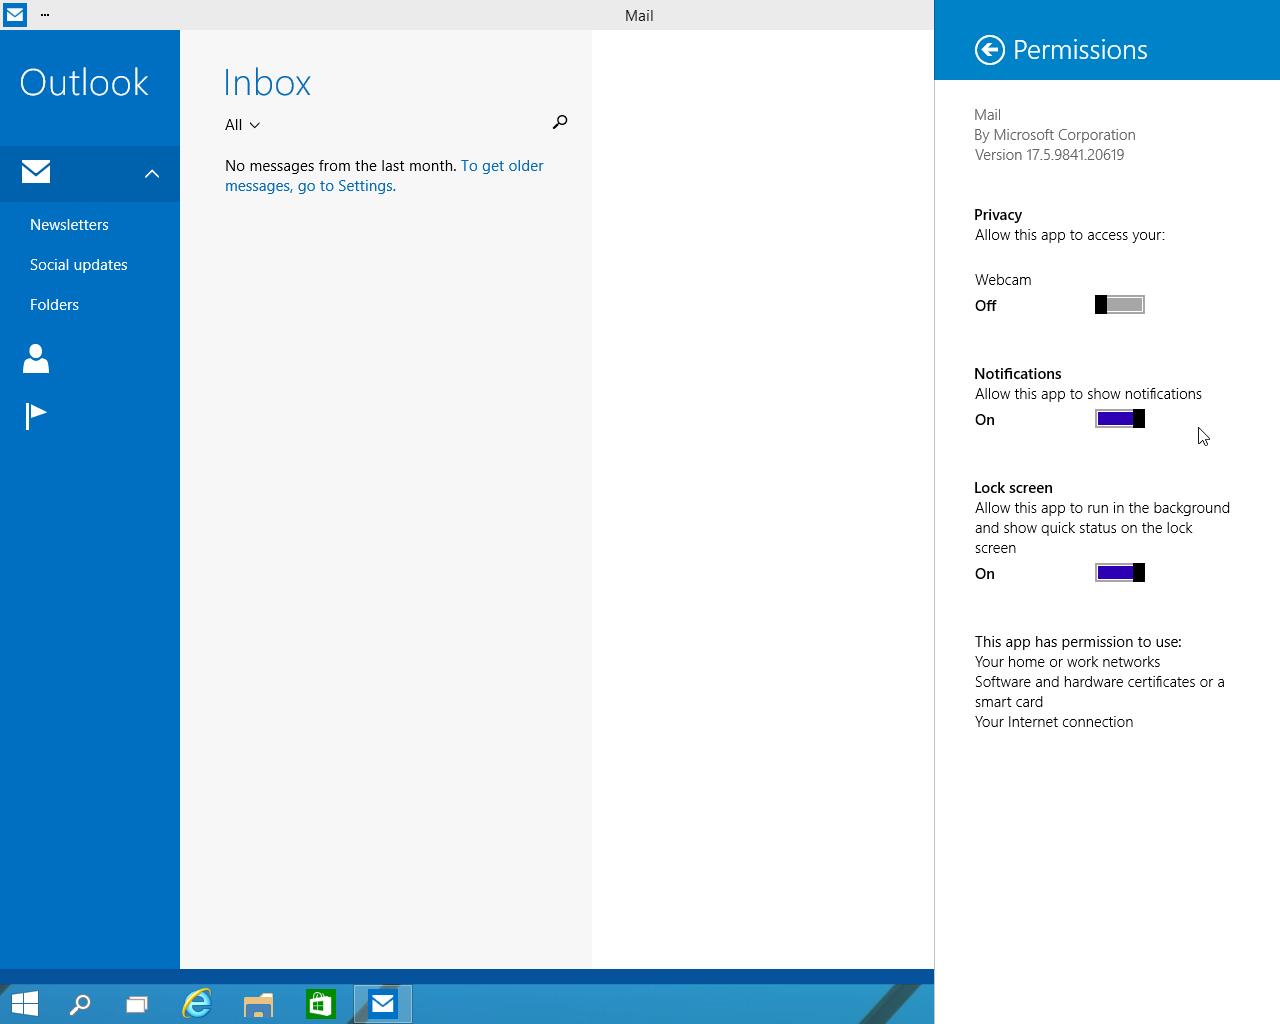
Task: Turn on the Webcam toggle
Action: click(x=1120, y=305)
